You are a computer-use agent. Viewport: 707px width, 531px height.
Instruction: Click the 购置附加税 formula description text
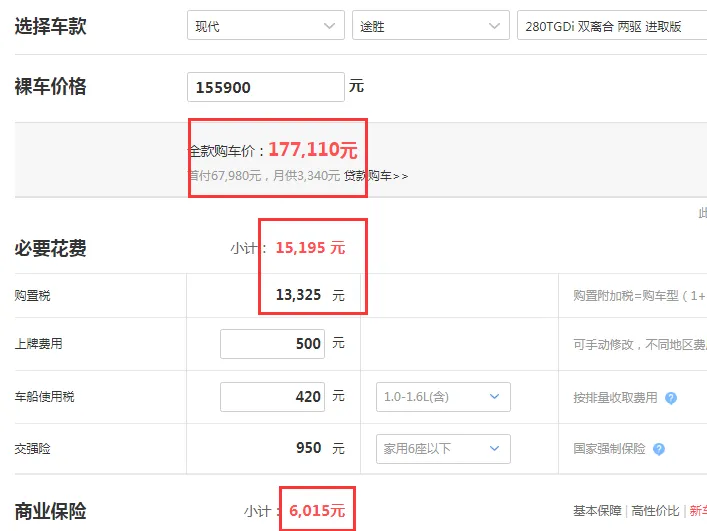pyautogui.click(x=640, y=296)
